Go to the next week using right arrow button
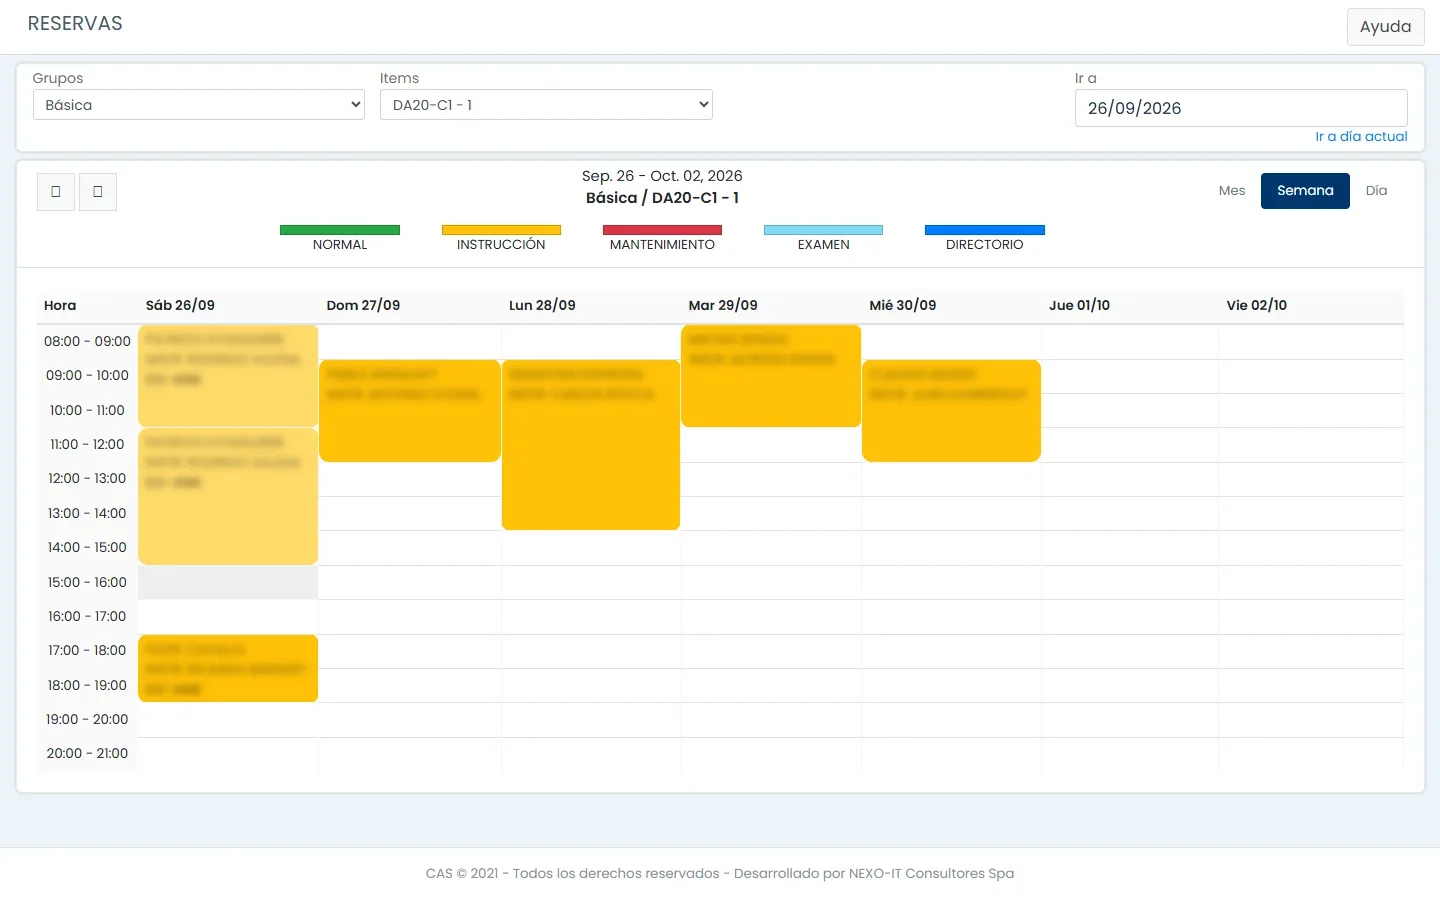The height and width of the screenshot is (900, 1440). click(x=98, y=192)
